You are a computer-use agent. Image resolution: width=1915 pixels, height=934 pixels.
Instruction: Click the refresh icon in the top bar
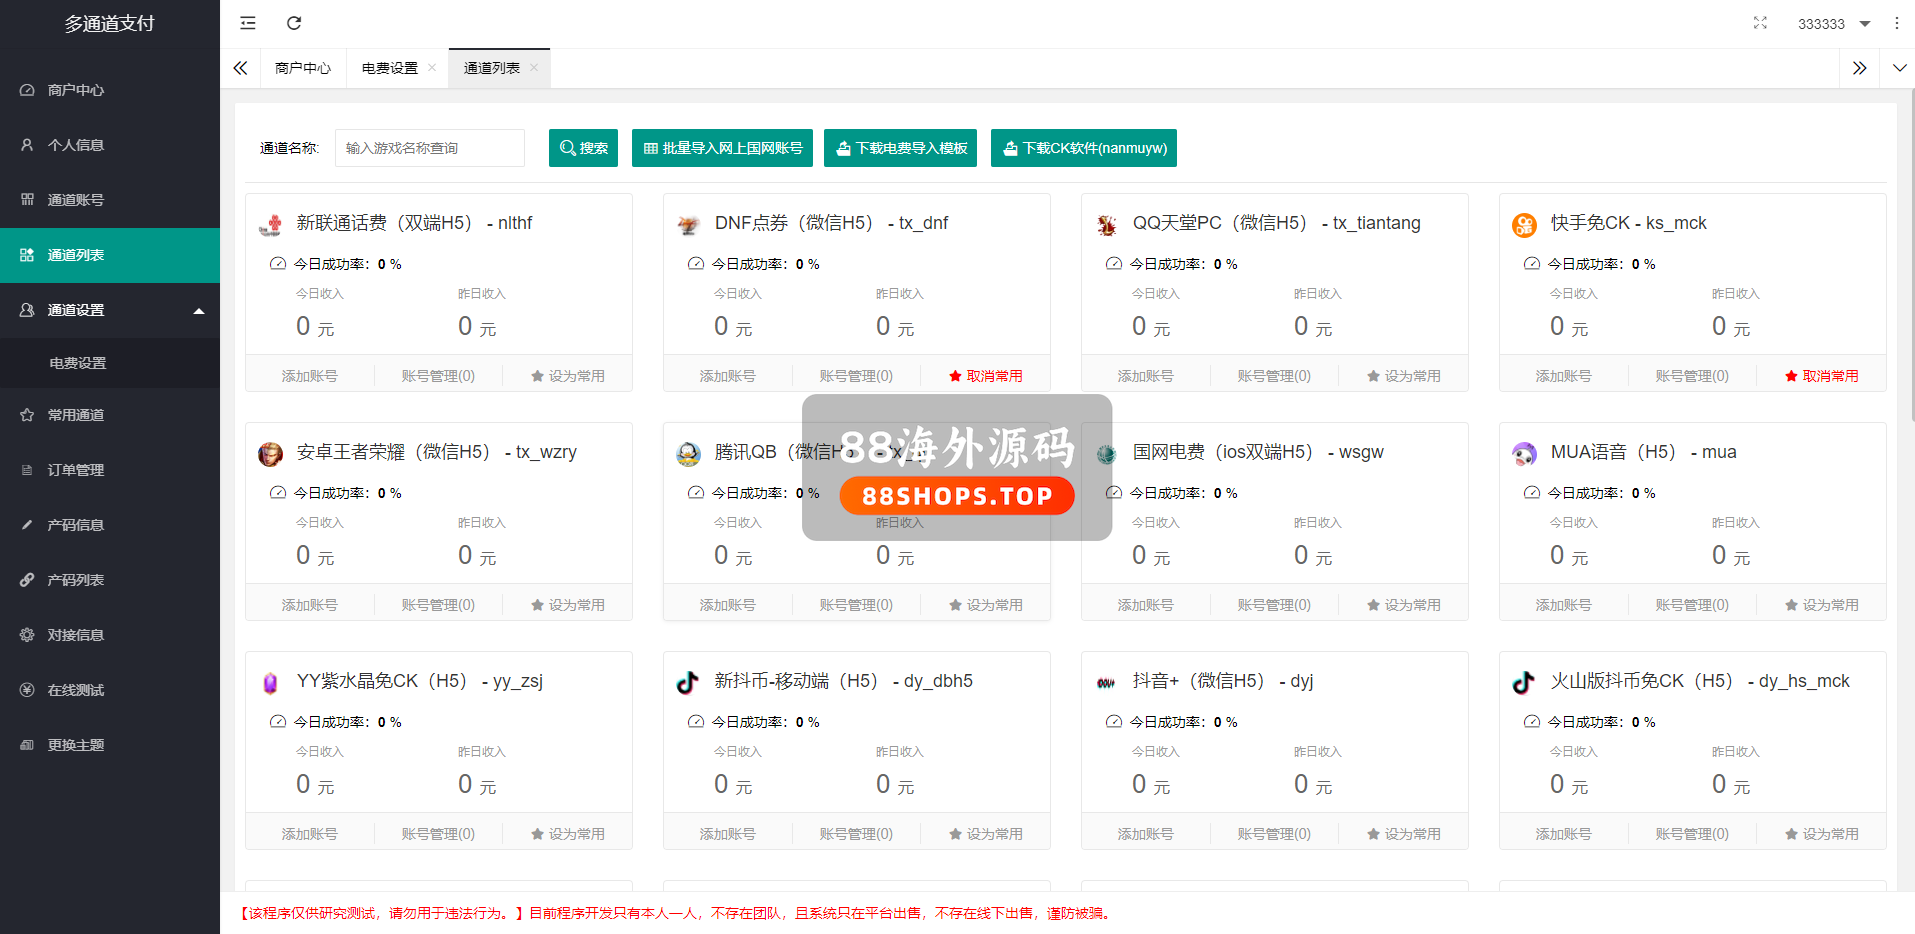point(294,23)
